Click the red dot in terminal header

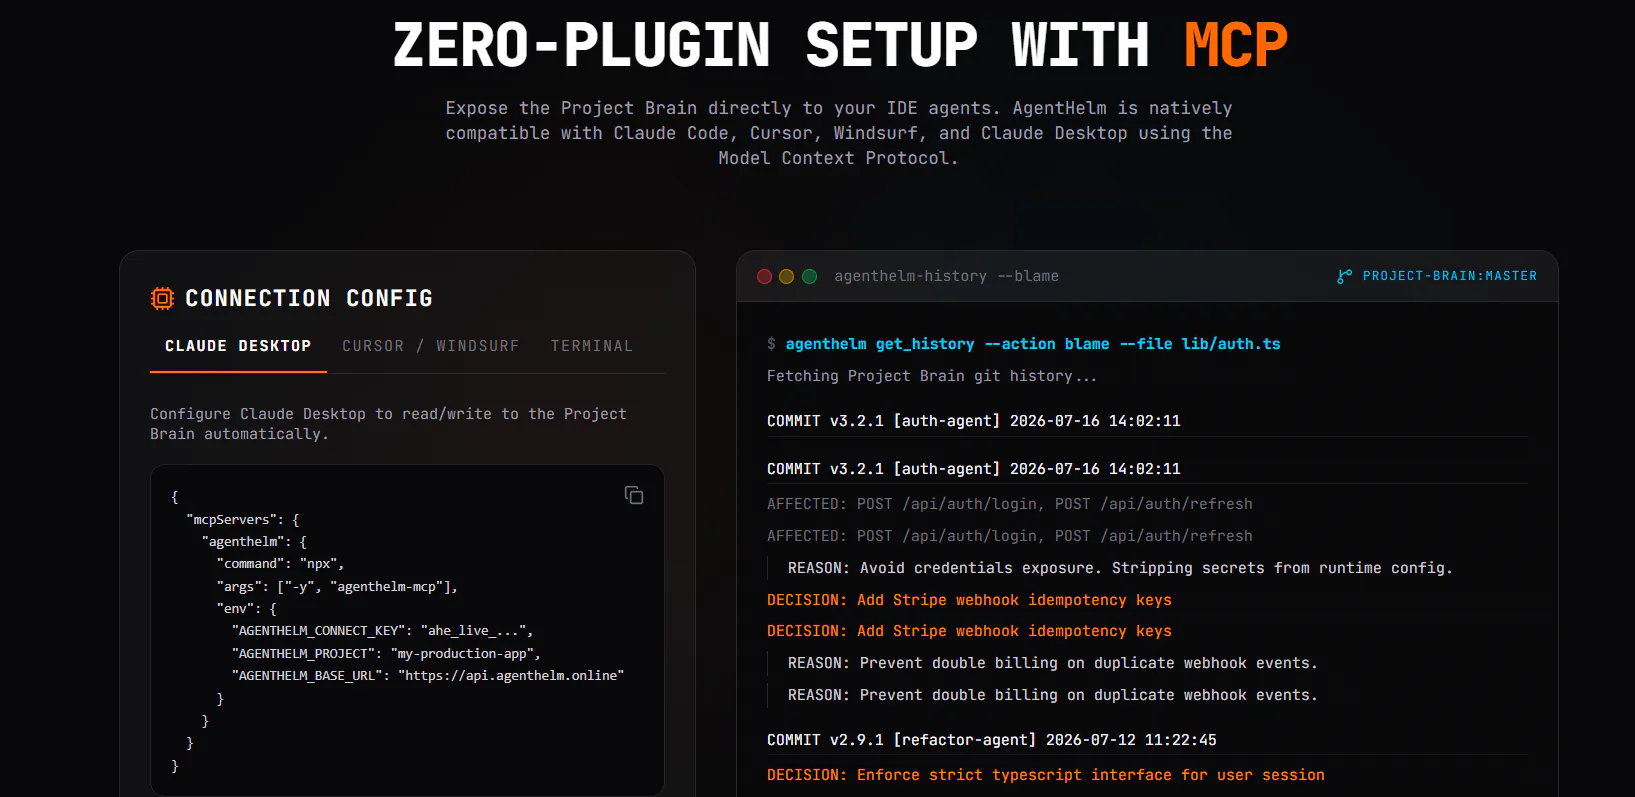pyautogui.click(x=764, y=276)
